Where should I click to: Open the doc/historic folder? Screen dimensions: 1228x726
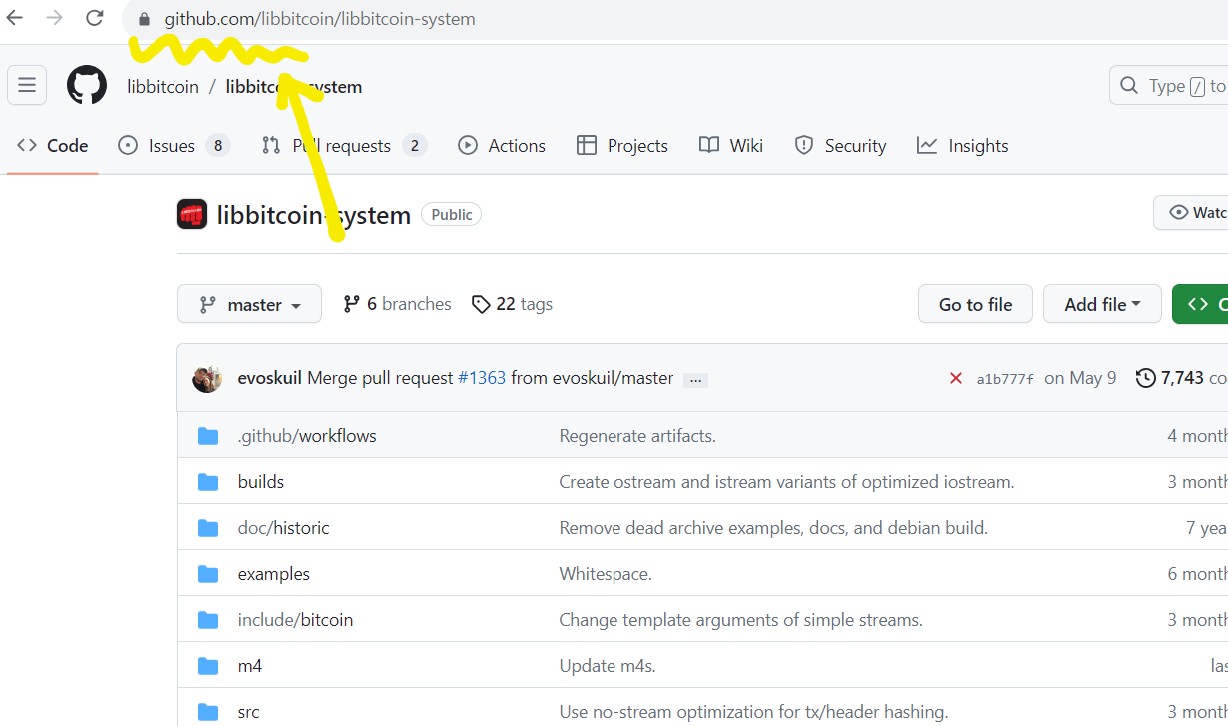[283, 528]
